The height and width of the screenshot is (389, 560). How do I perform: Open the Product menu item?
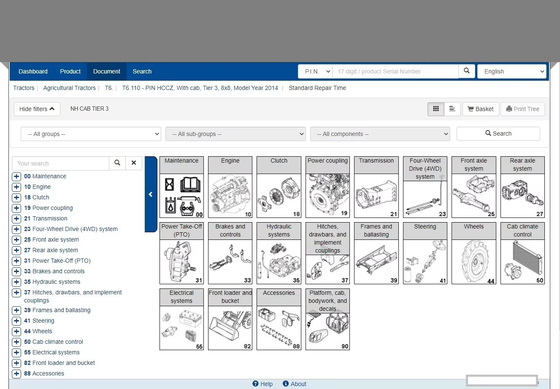(x=70, y=71)
